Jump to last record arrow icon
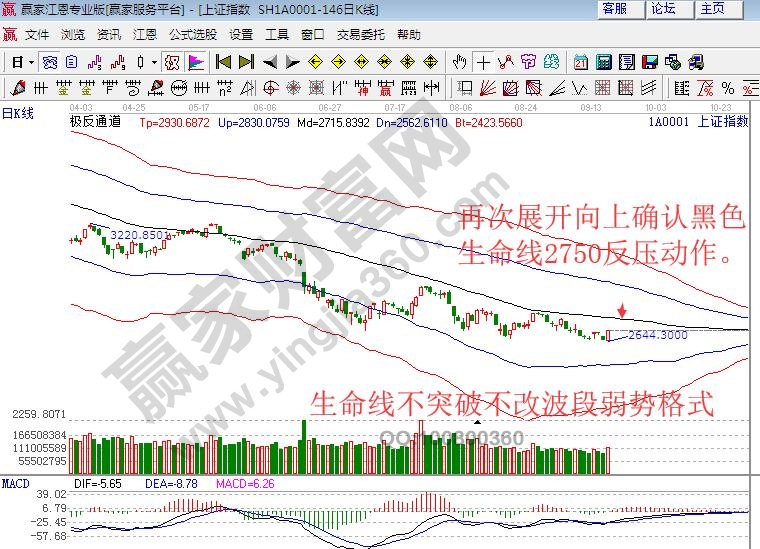This screenshot has width=760, height=549. (246, 62)
